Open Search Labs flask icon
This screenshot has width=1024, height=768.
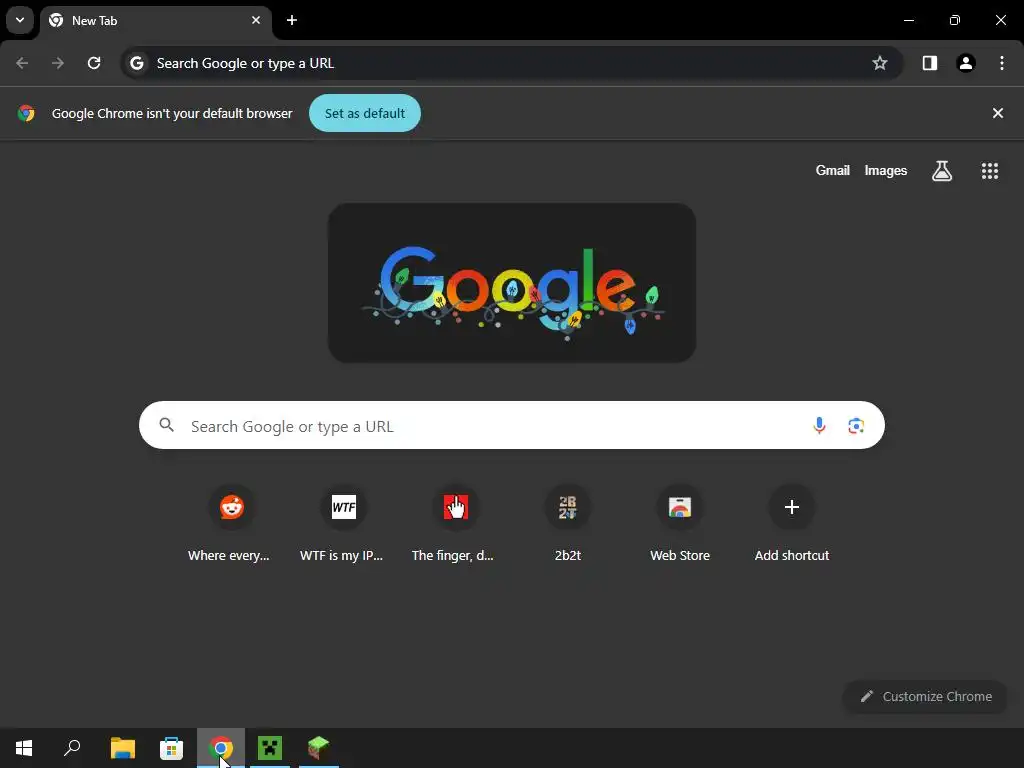click(942, 171)
